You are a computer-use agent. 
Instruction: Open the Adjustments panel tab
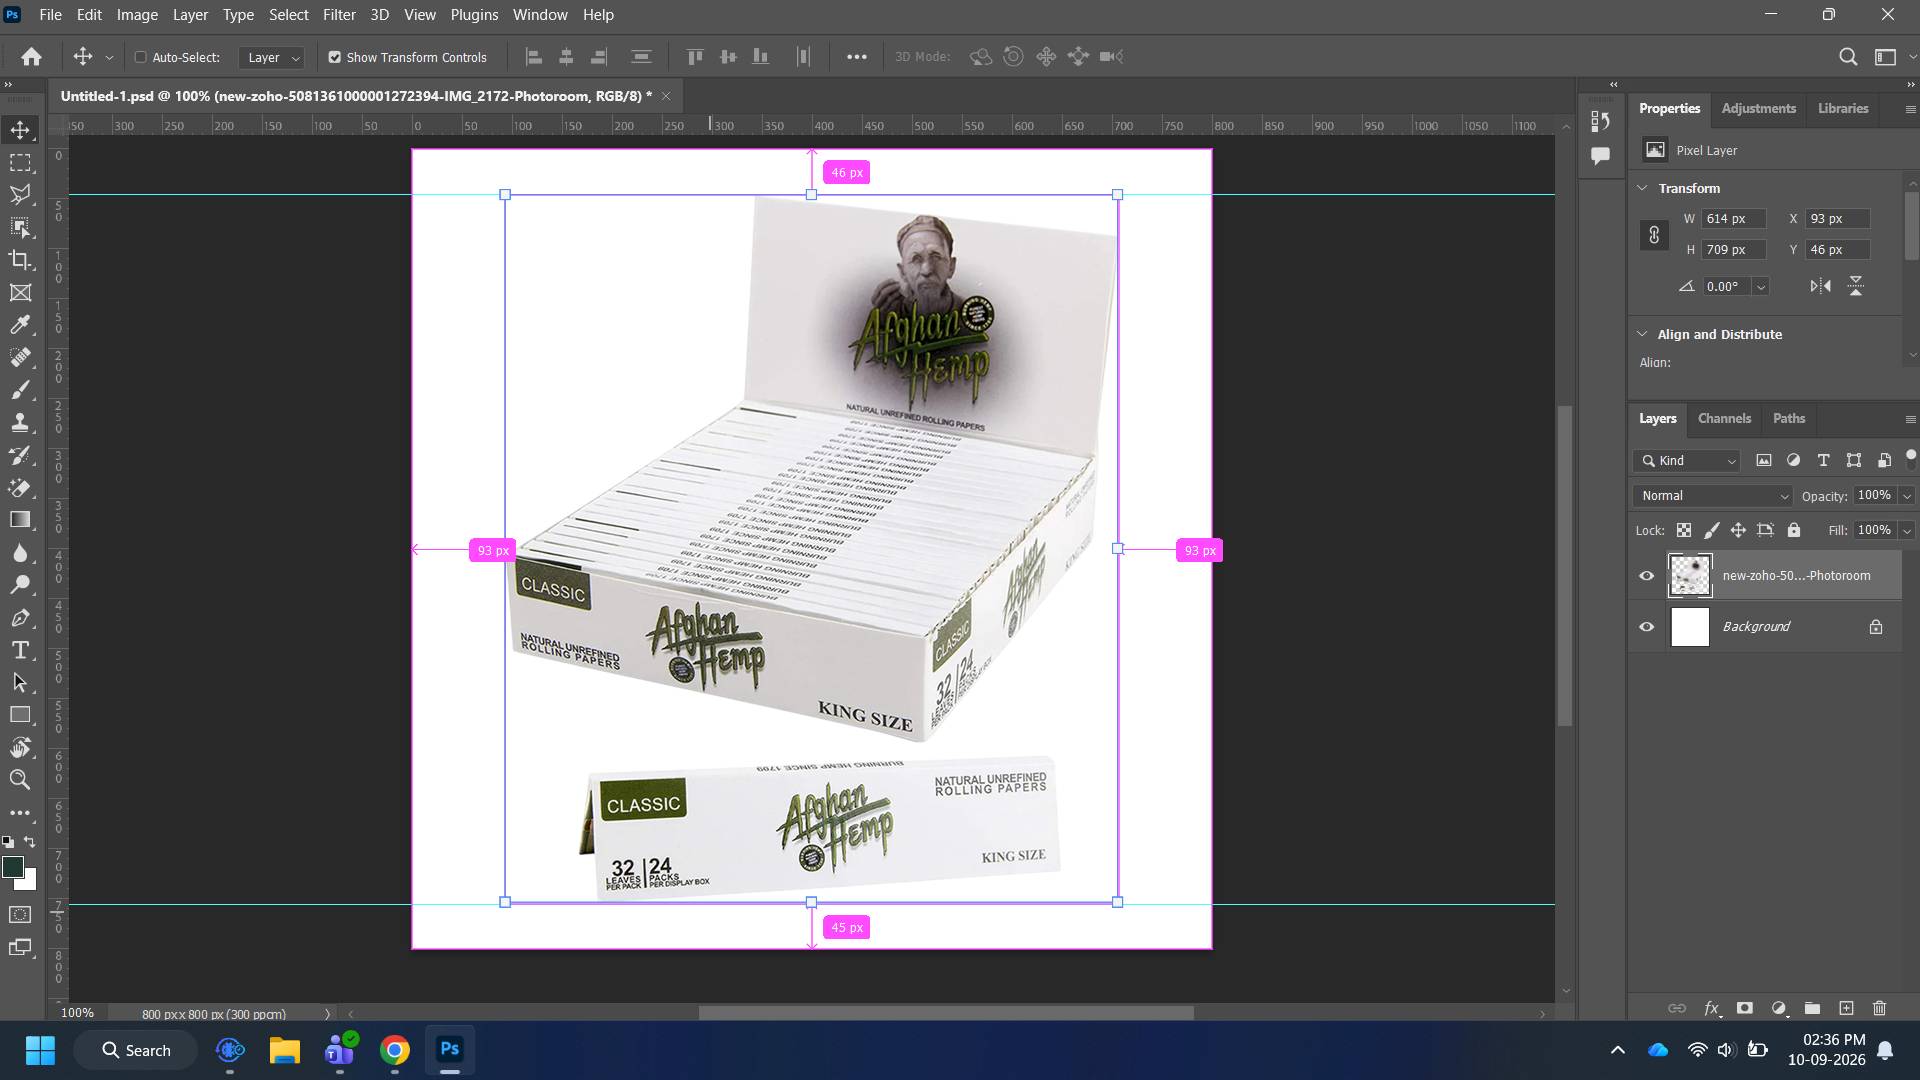pos(1758,108)
